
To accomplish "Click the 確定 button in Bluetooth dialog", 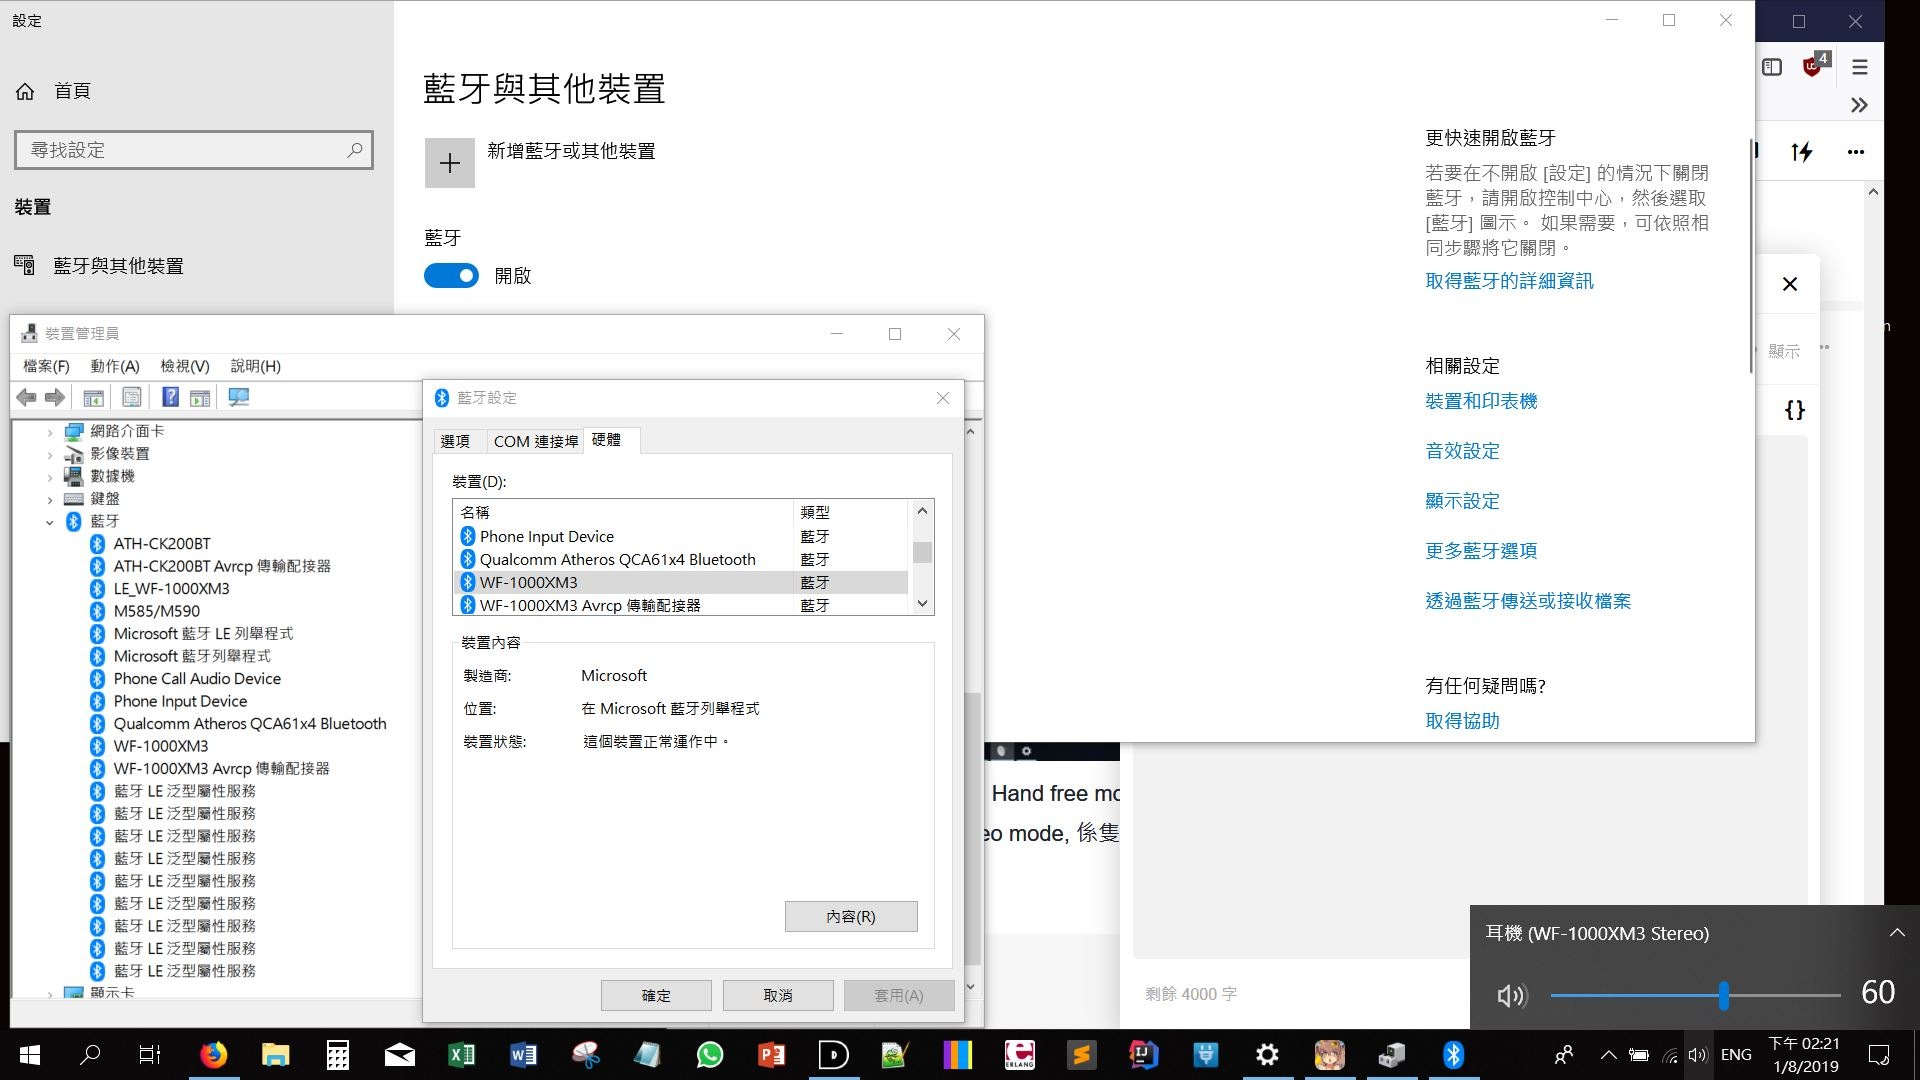I will pyautogui.click(x=656, y=996).
